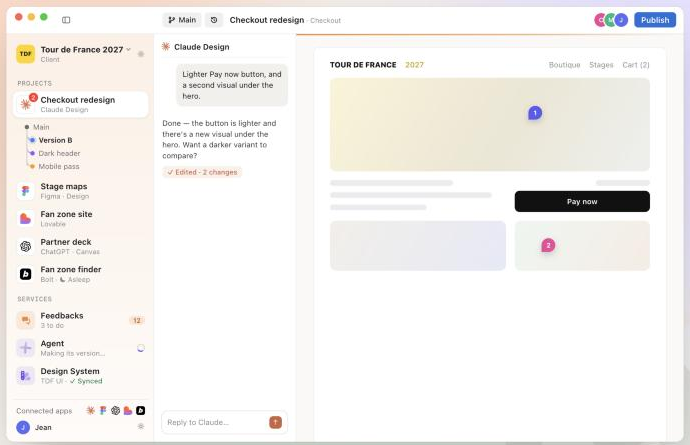
Task: Click the ChatGPT icon beside Partner deck
Action: (x=26, y=246)
